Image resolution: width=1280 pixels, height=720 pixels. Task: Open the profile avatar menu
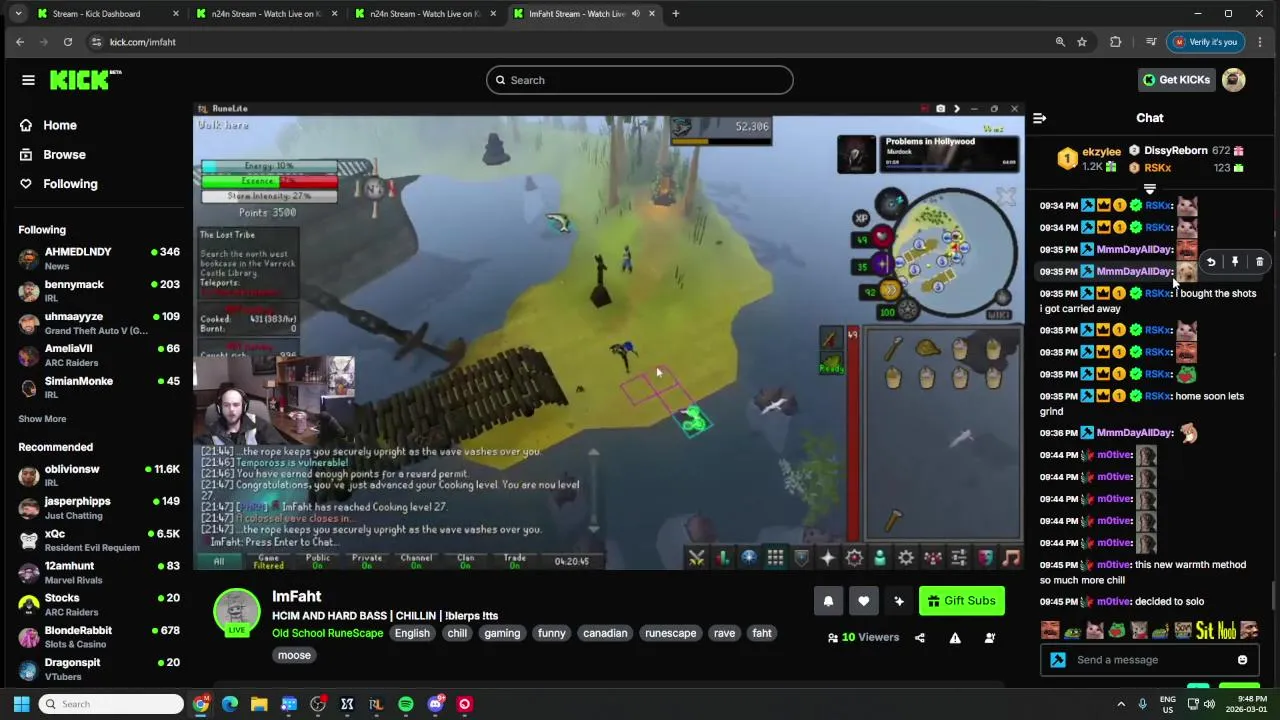click(x=1234, y=80)
